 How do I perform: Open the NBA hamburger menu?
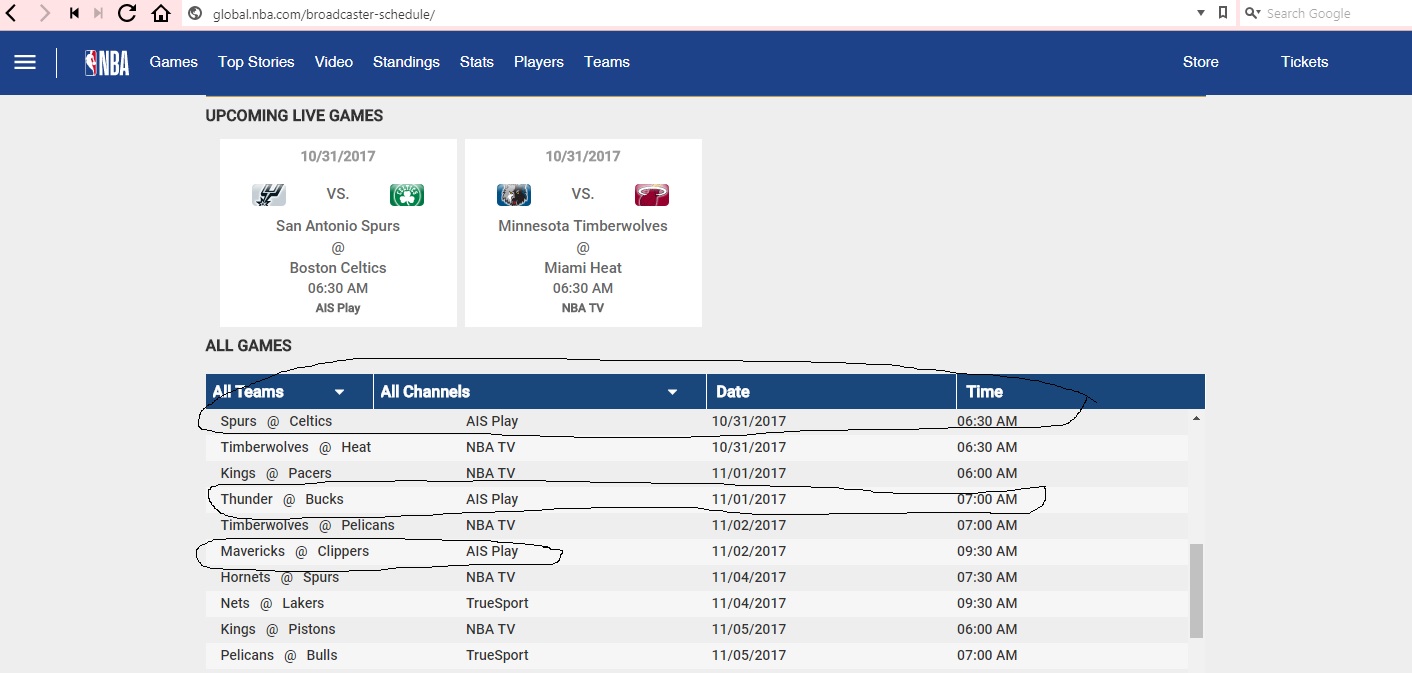pos(25,62)
